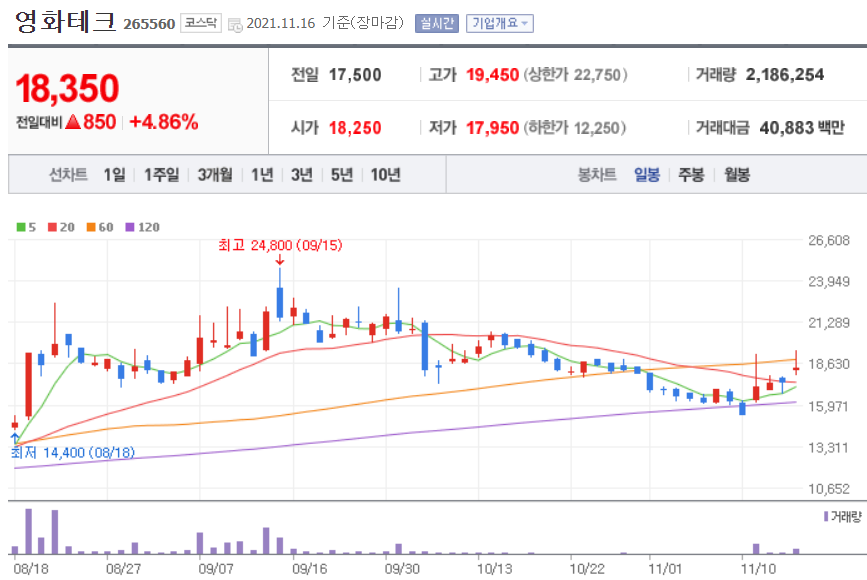This screenshot has height=580, width=867.
Task: Select the 10년 line chart period
Action: (385, 175)
